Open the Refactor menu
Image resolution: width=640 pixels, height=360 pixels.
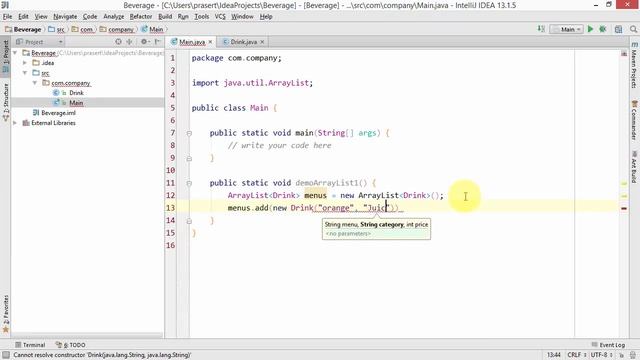tap(141, 16)
